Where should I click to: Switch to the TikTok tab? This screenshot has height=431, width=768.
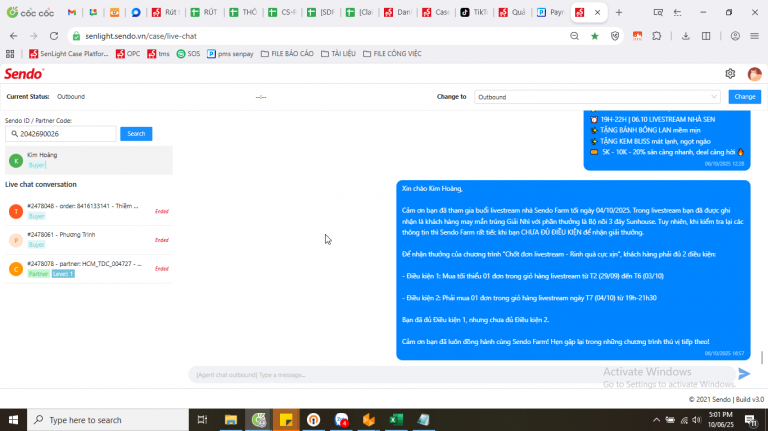(474, 12)
